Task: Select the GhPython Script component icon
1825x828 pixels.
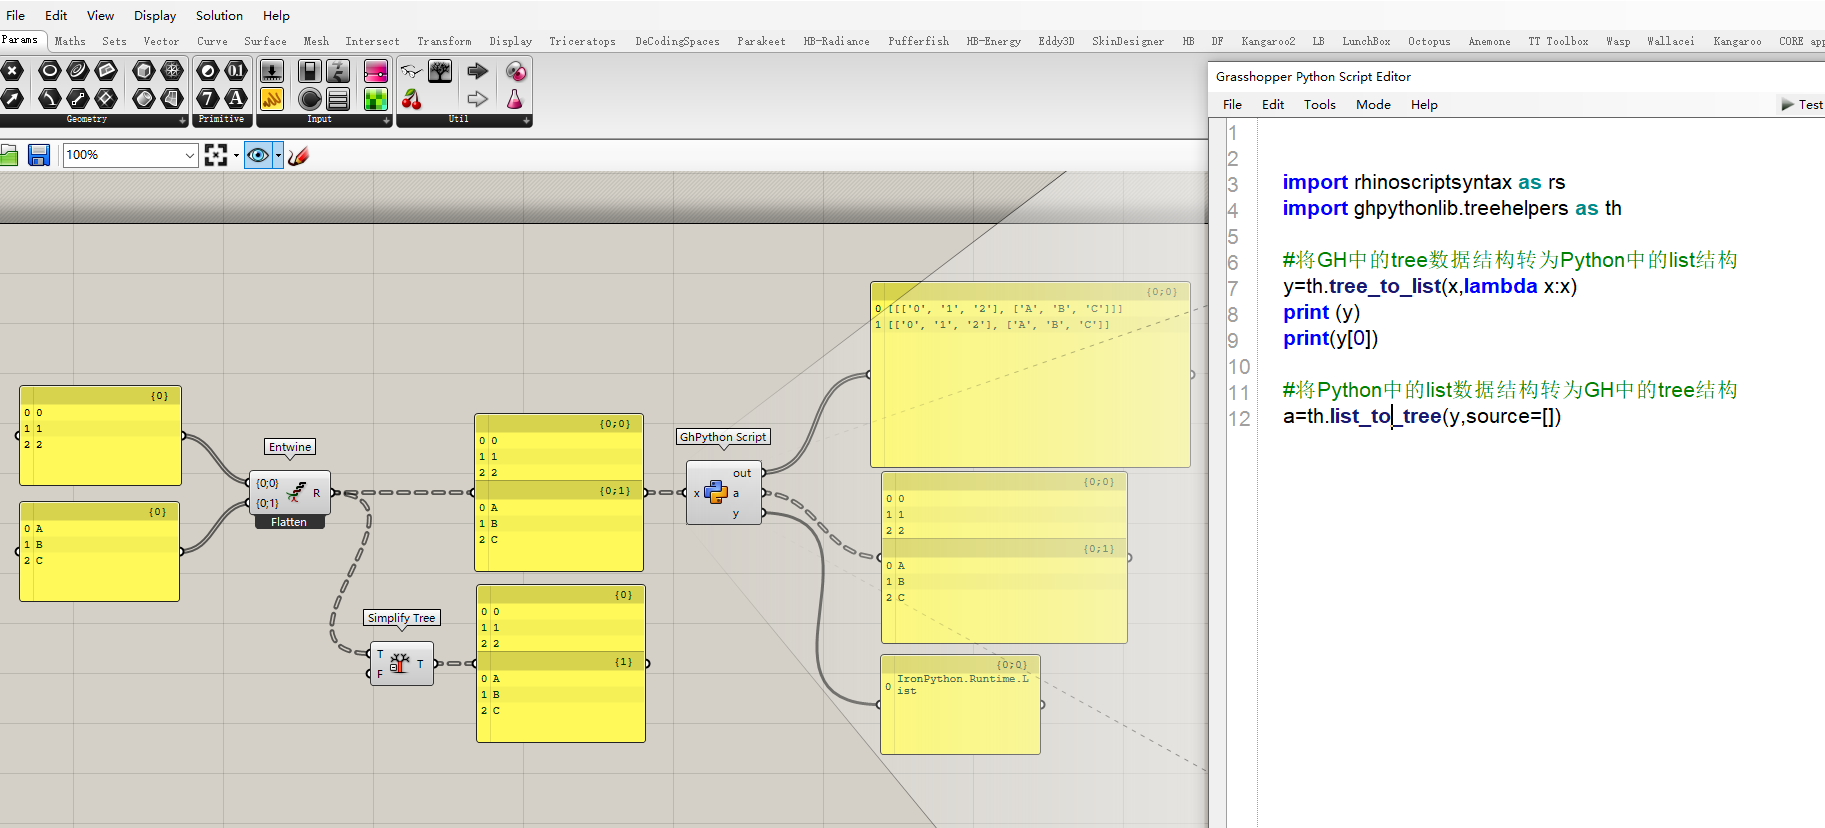Action: pos(715,491)
